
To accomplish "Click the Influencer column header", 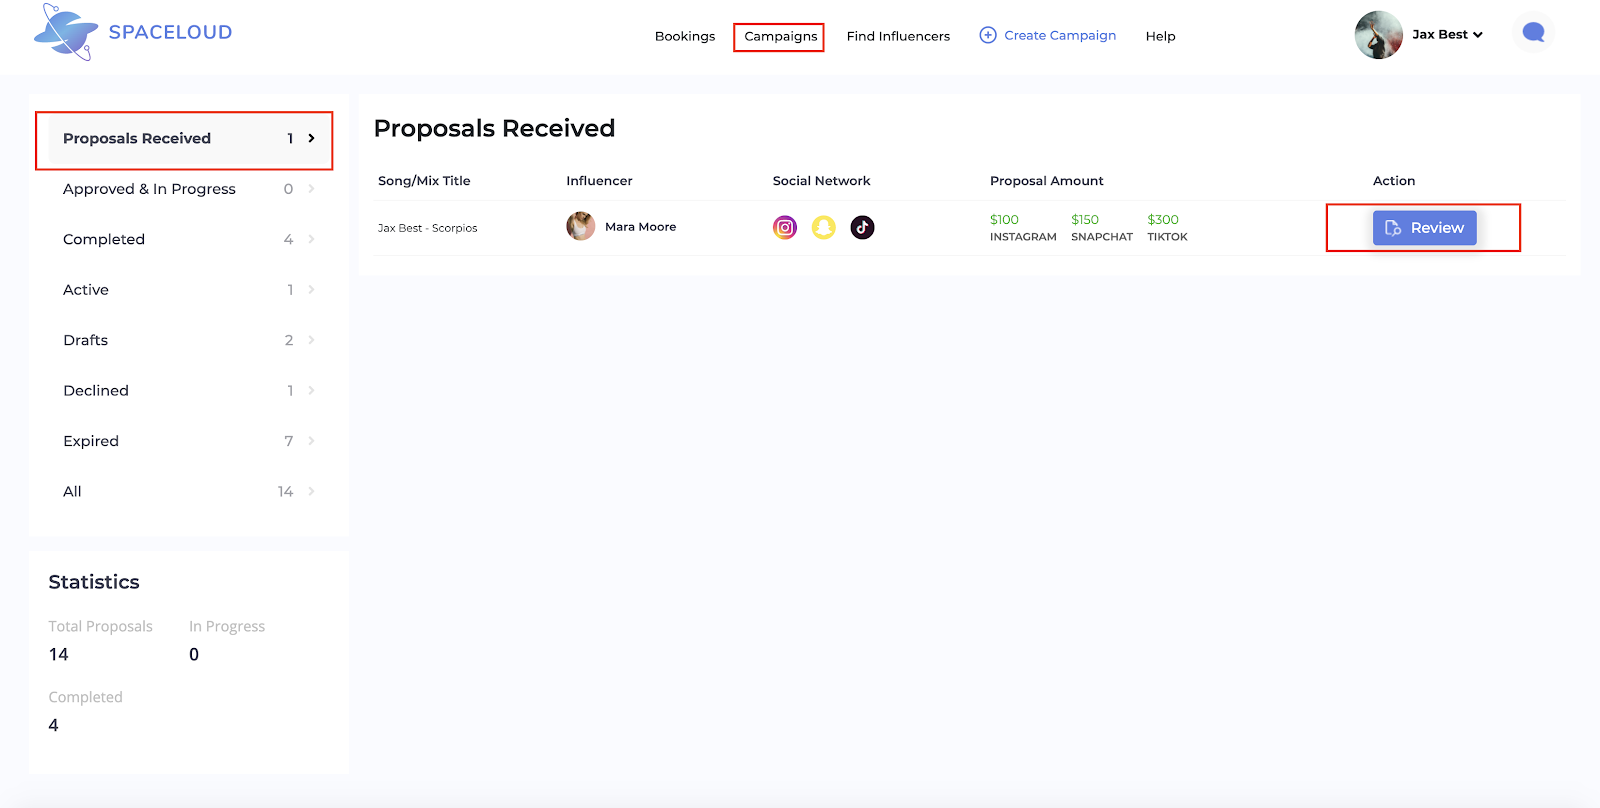I will tap(599, 181).
